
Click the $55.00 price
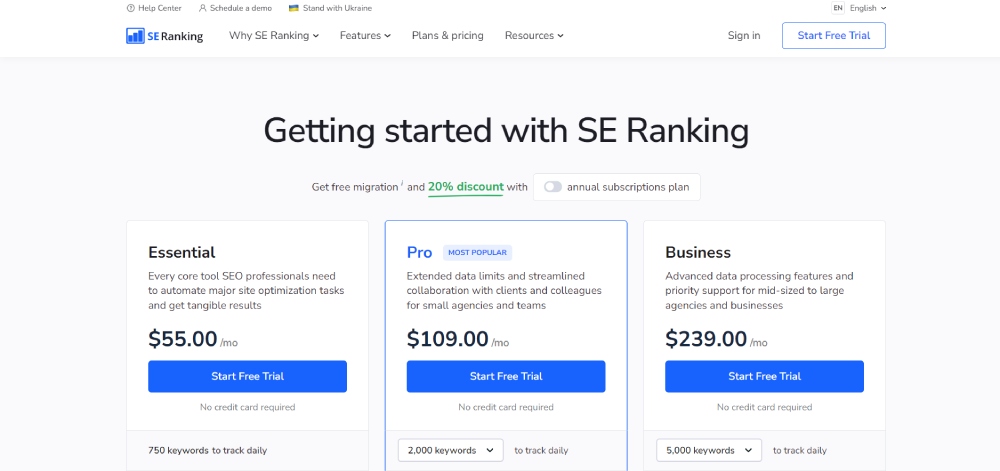click(x=183, y=338)
